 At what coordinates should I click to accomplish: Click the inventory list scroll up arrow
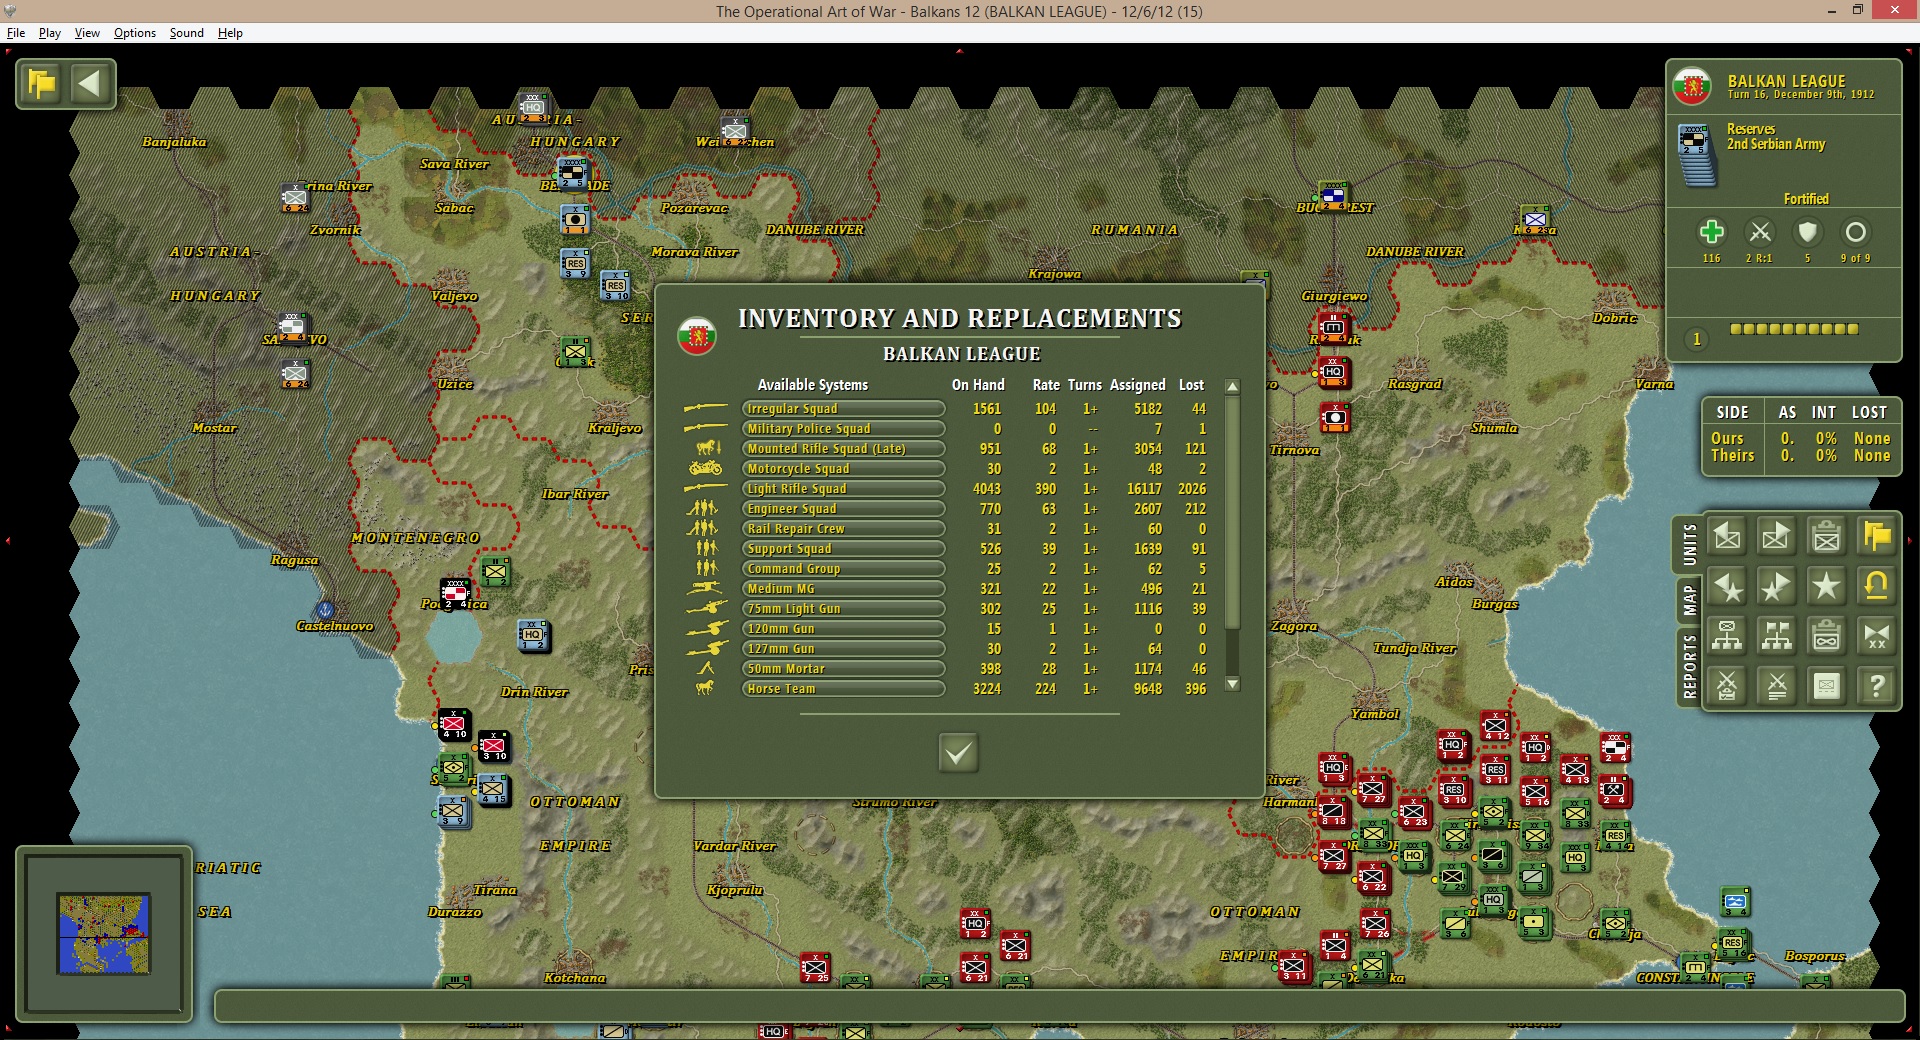click(x=1233, y=387)
